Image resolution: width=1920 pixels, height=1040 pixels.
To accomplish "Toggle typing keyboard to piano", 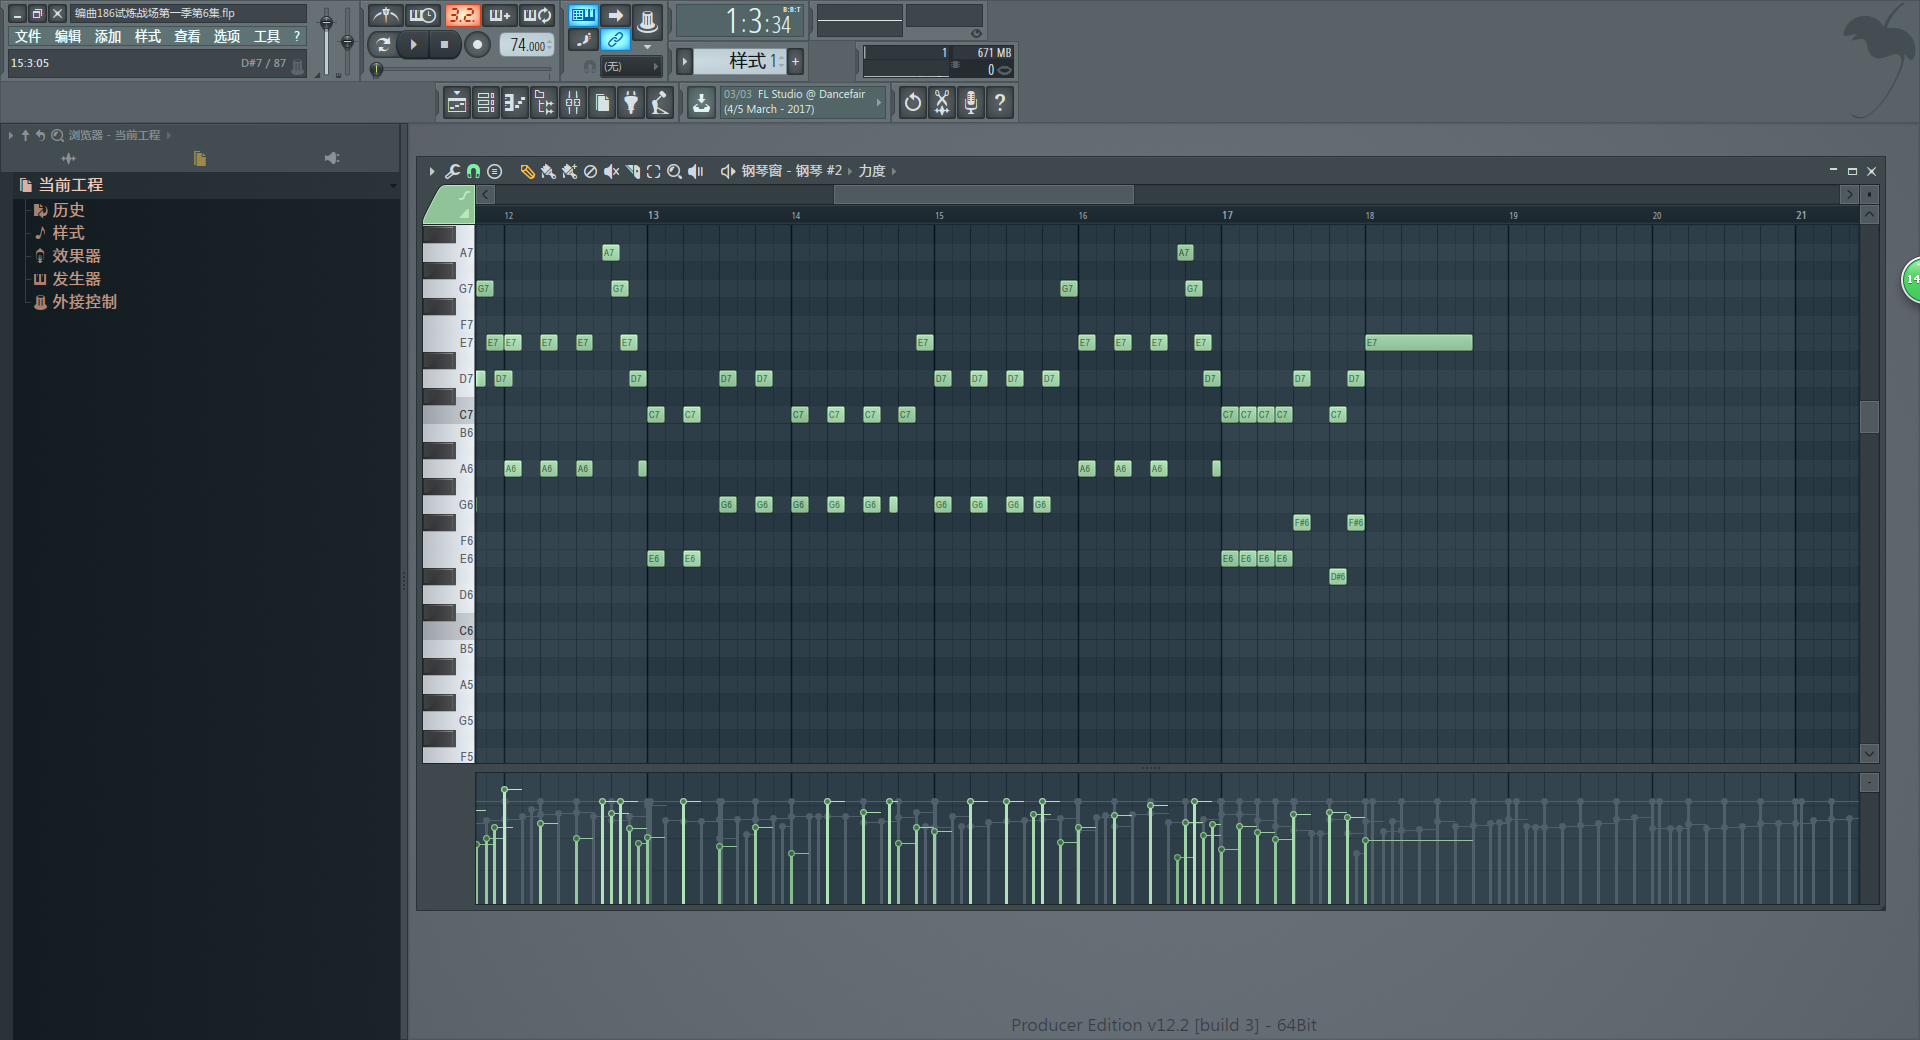I will pos(583,15).
